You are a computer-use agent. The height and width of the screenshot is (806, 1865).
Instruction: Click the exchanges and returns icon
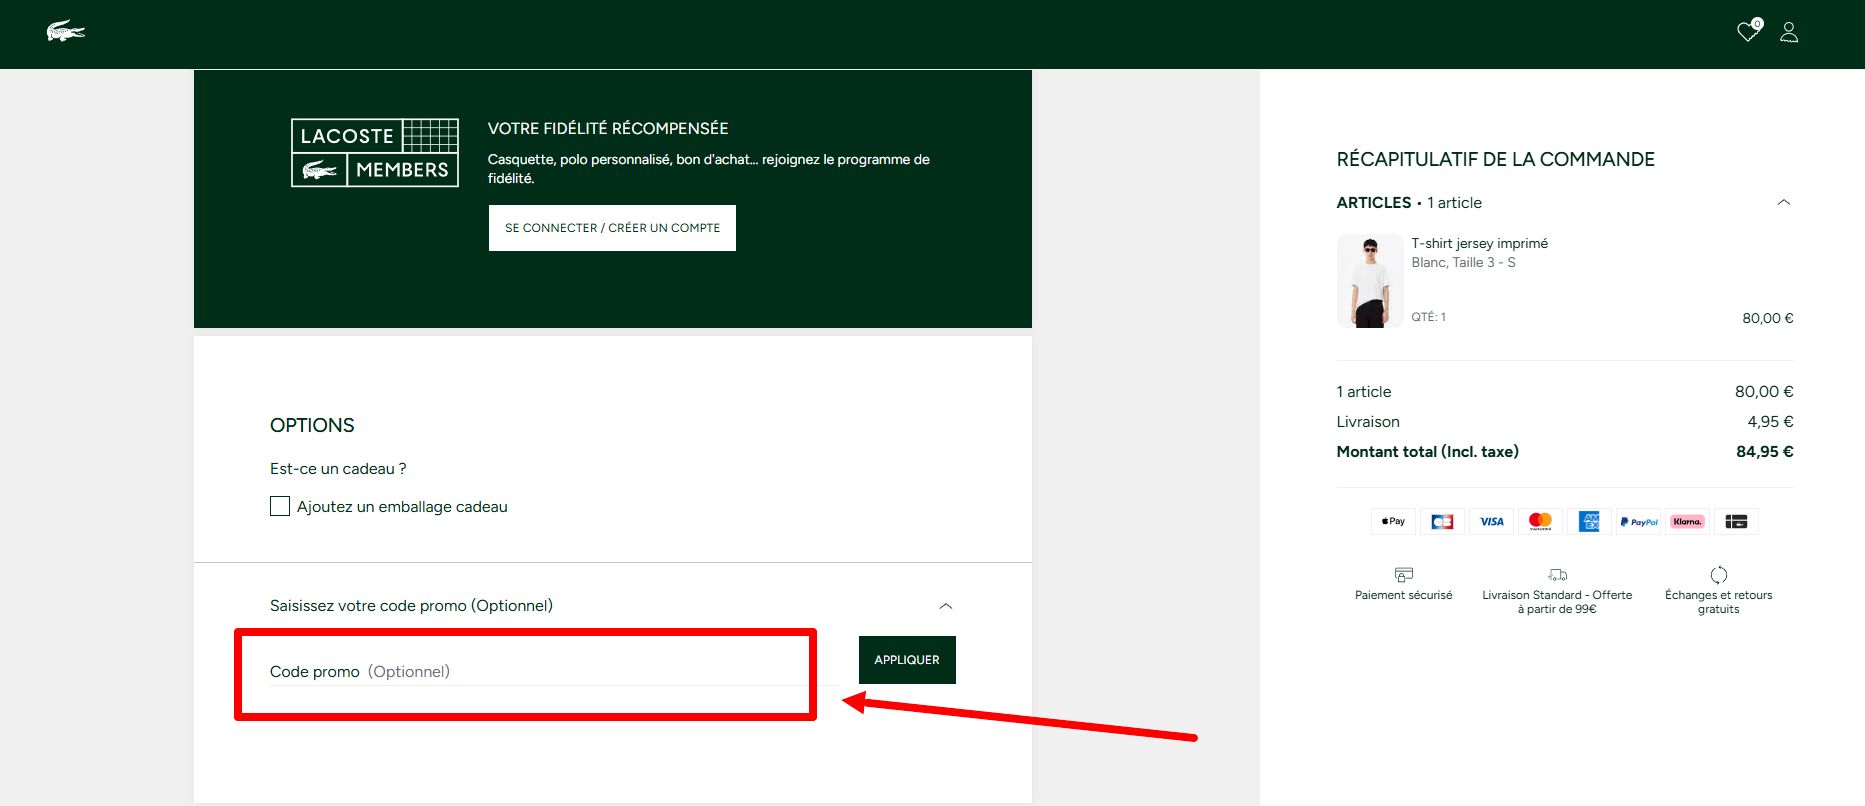(x=1718, y=575)
